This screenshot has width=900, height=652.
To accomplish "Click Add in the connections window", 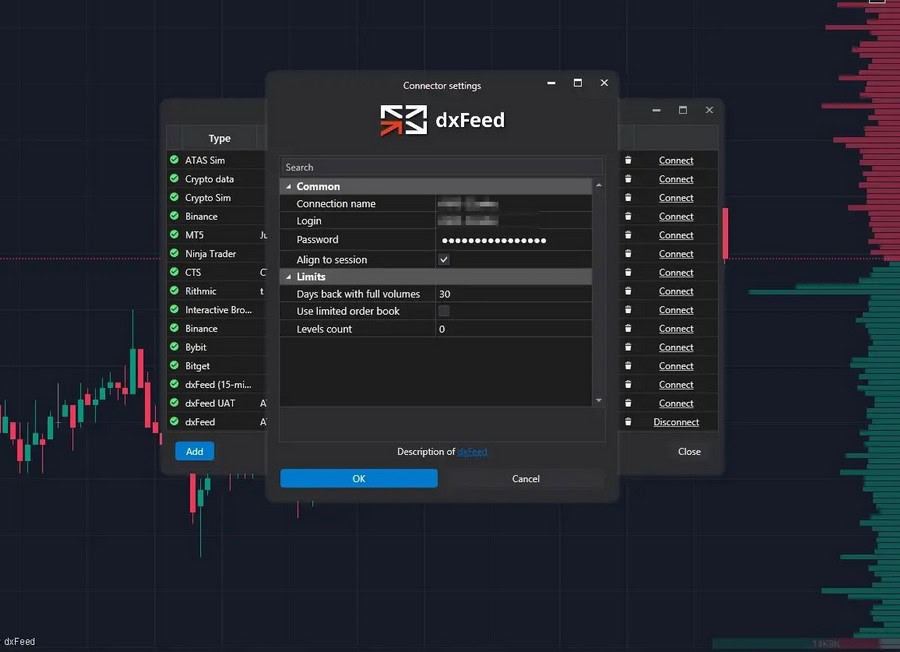I will (x=195, y=451).
